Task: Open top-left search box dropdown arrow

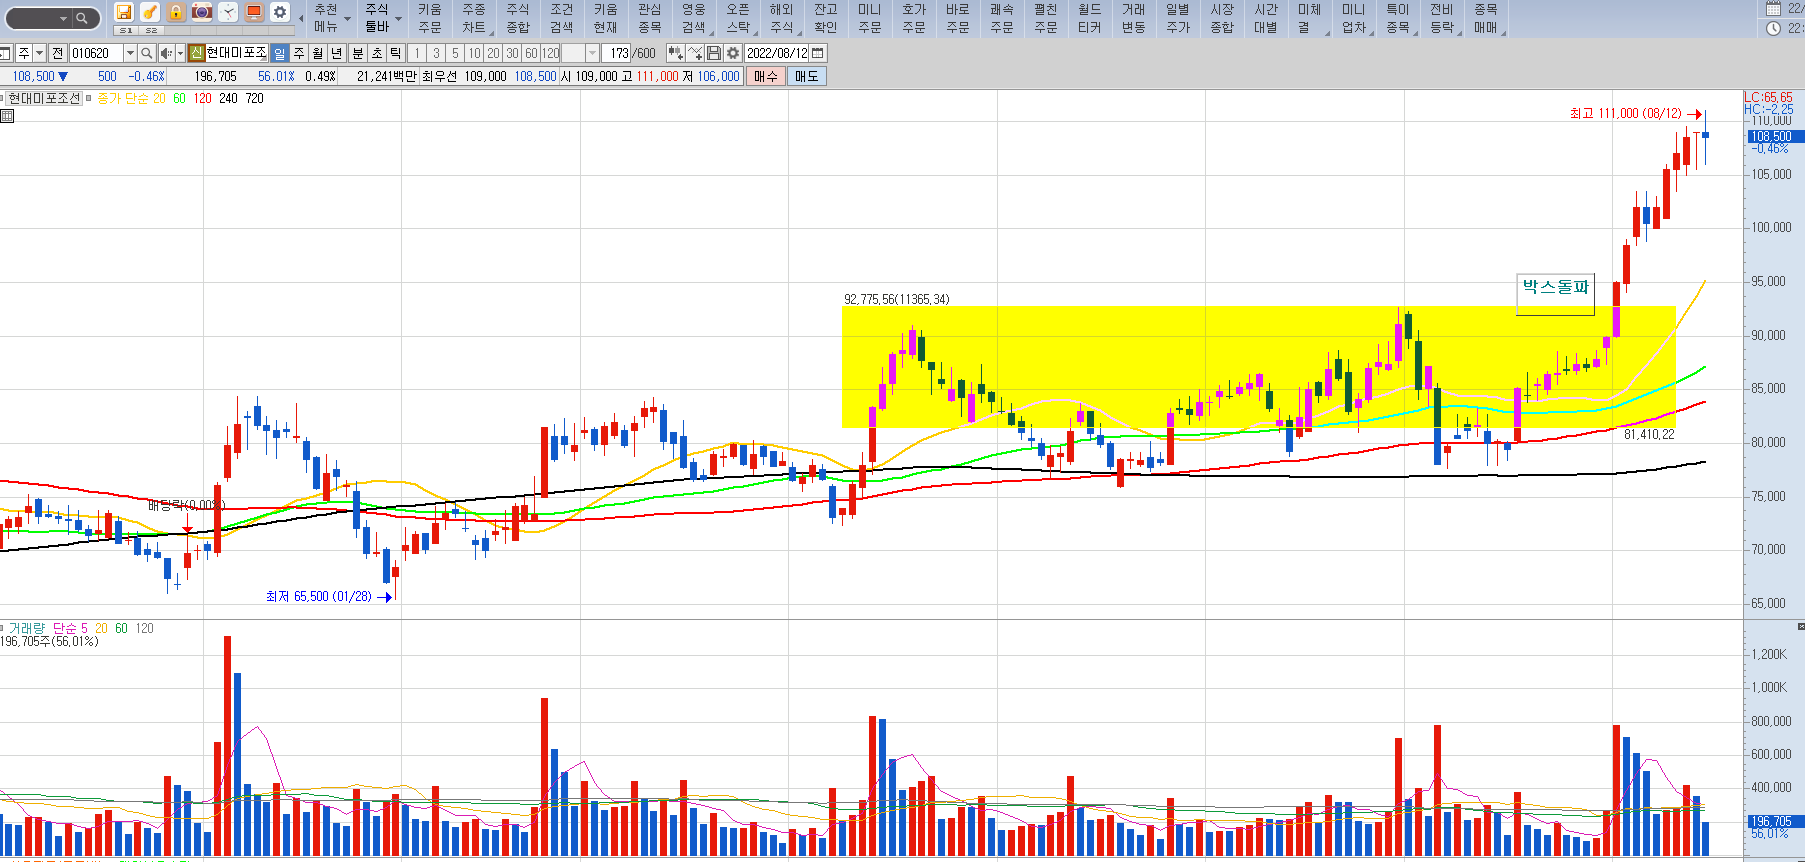Action: pyautogui.click(x=63, y=18)
